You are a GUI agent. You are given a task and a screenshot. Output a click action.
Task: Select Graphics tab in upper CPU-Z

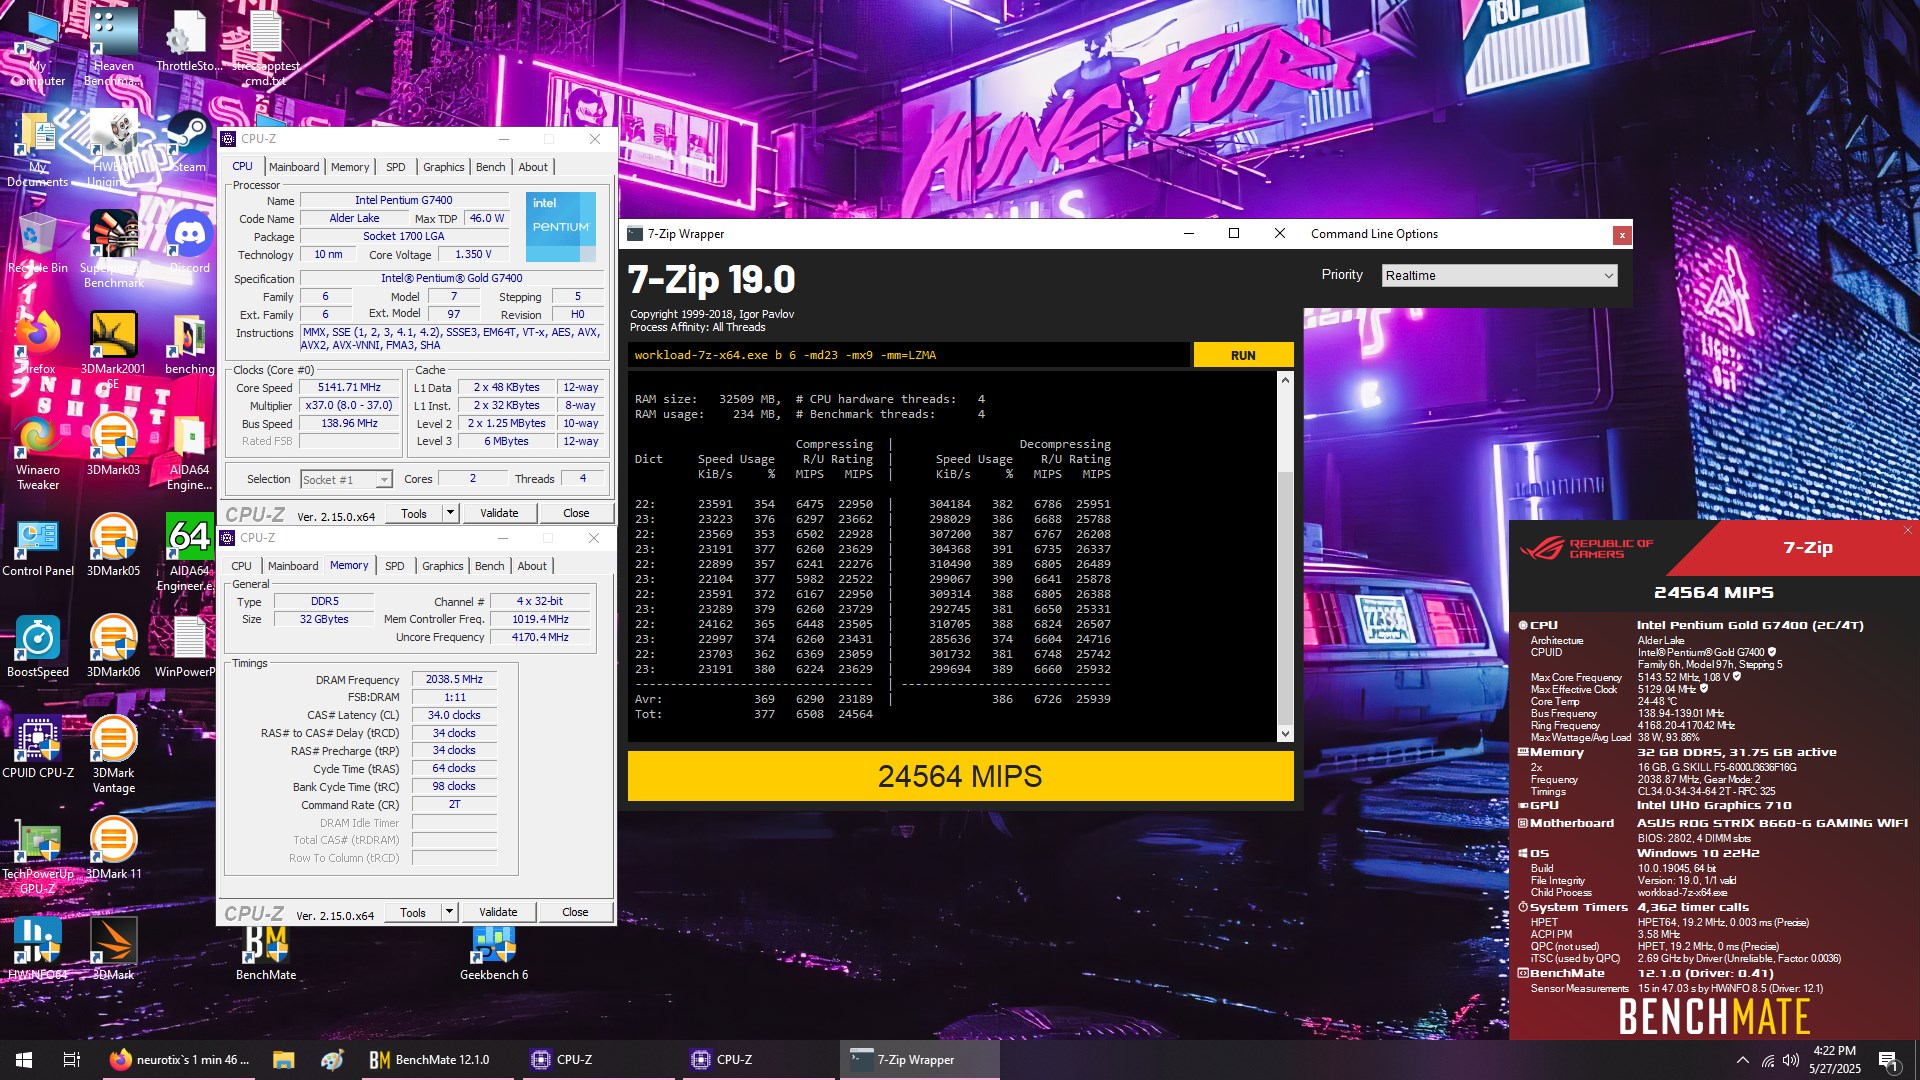point(443,167)
